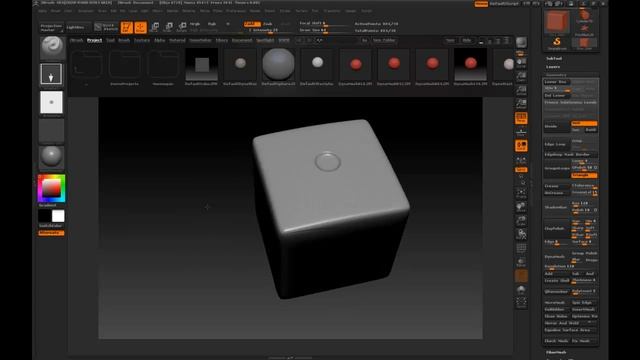
Task: Click the ZRemesher button
Action: [x=556, y=291]
